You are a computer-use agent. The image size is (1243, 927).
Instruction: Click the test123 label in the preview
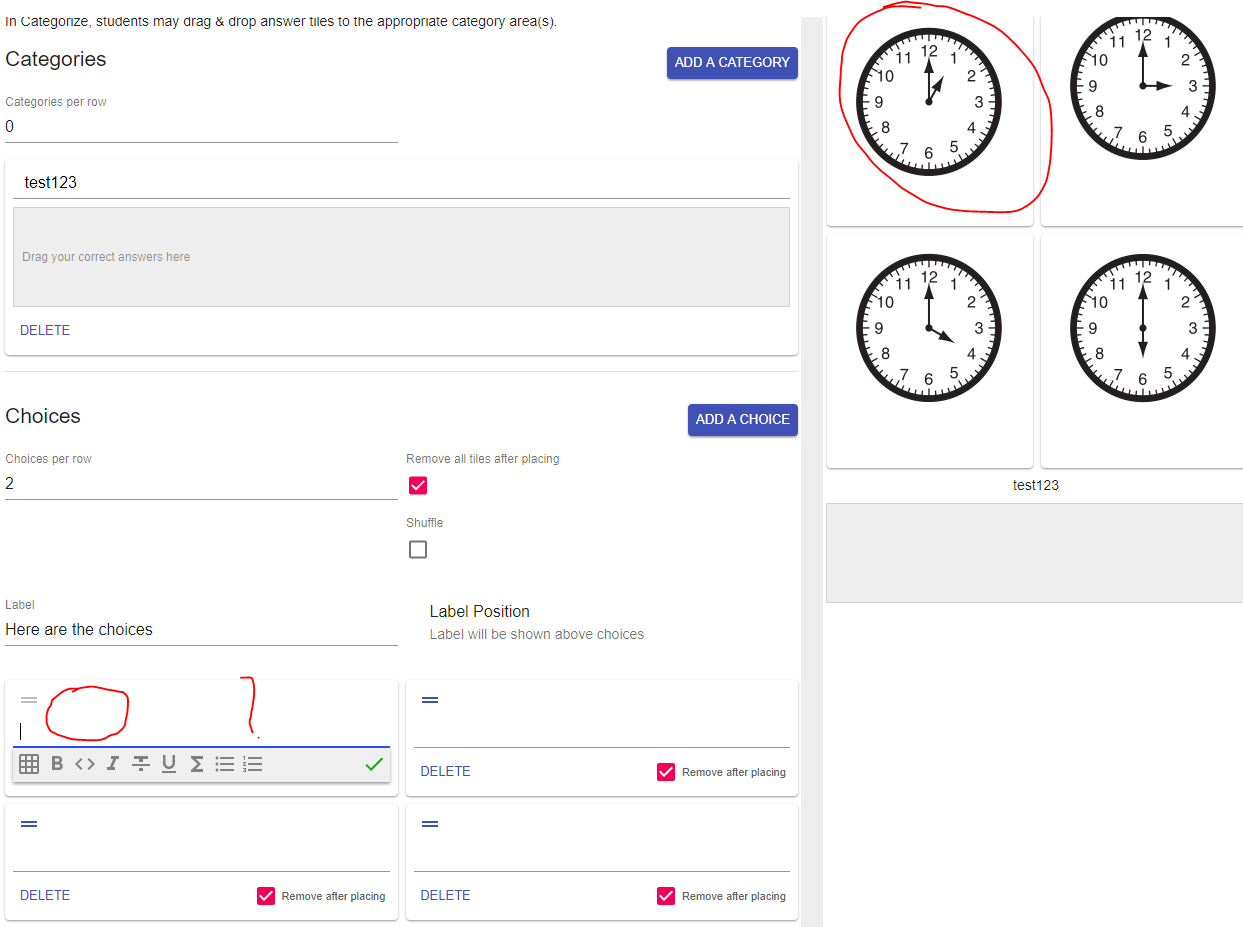pos(1035,485)
